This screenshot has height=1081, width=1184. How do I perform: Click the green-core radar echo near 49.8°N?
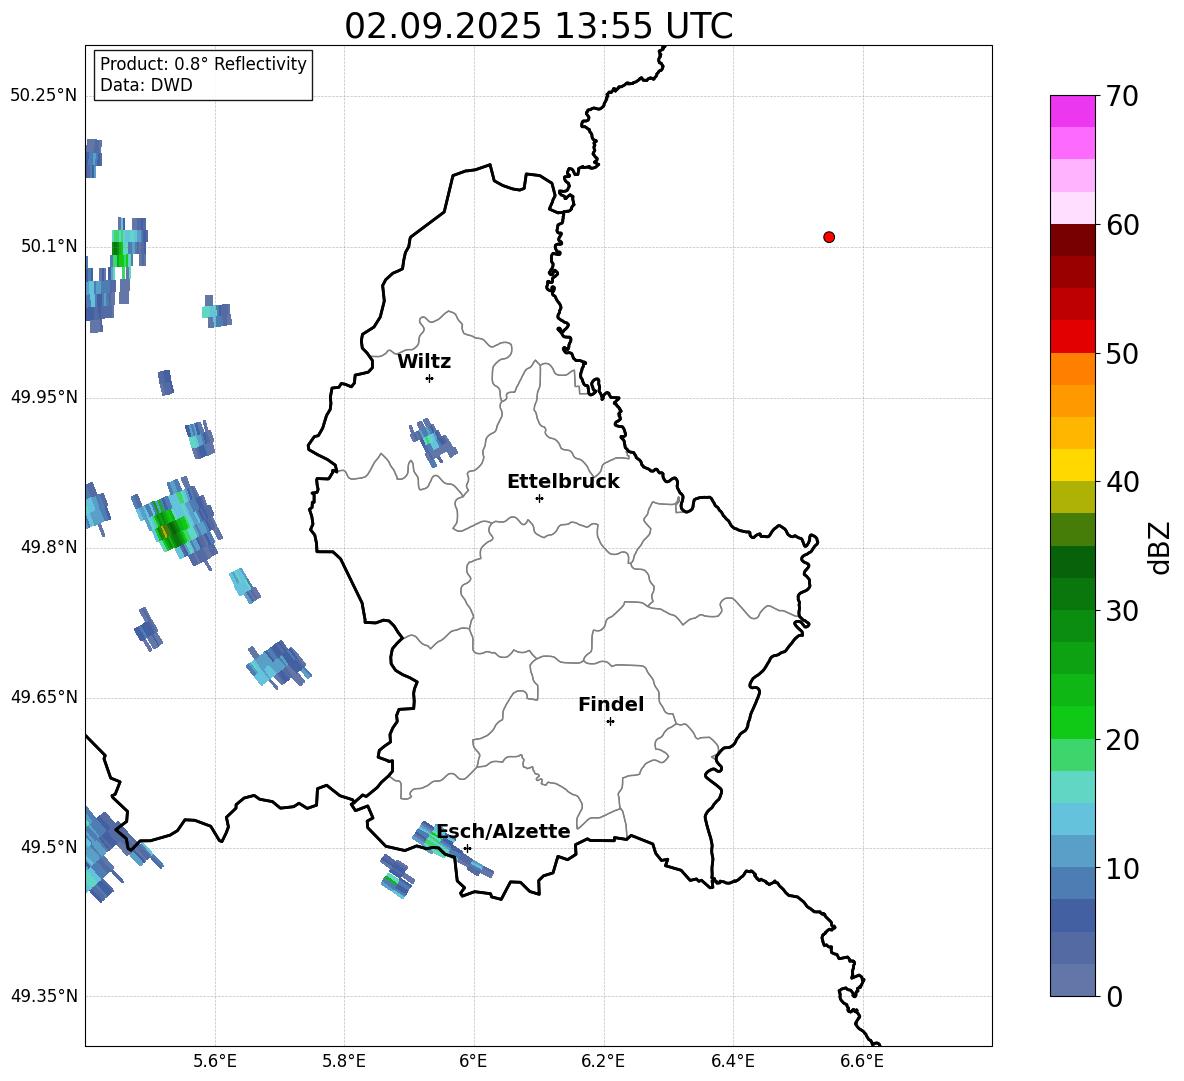point(177,522)
